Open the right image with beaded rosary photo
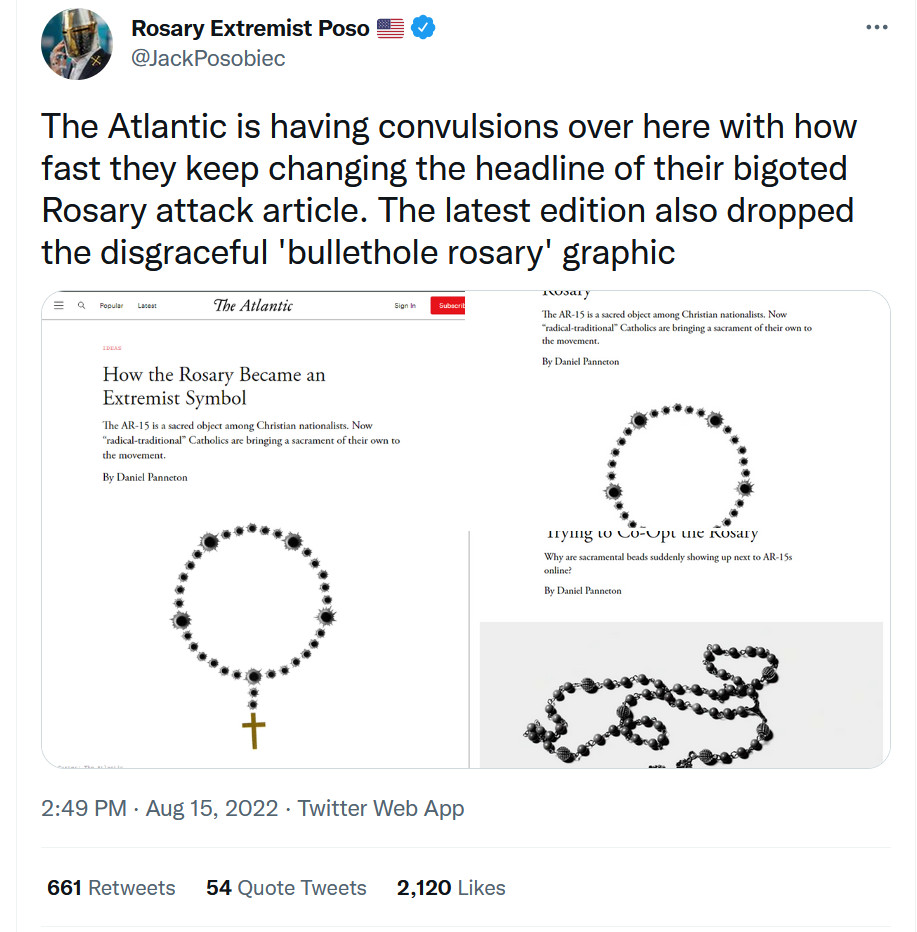Viewport: 917px width, 932px height. [680, 694]
